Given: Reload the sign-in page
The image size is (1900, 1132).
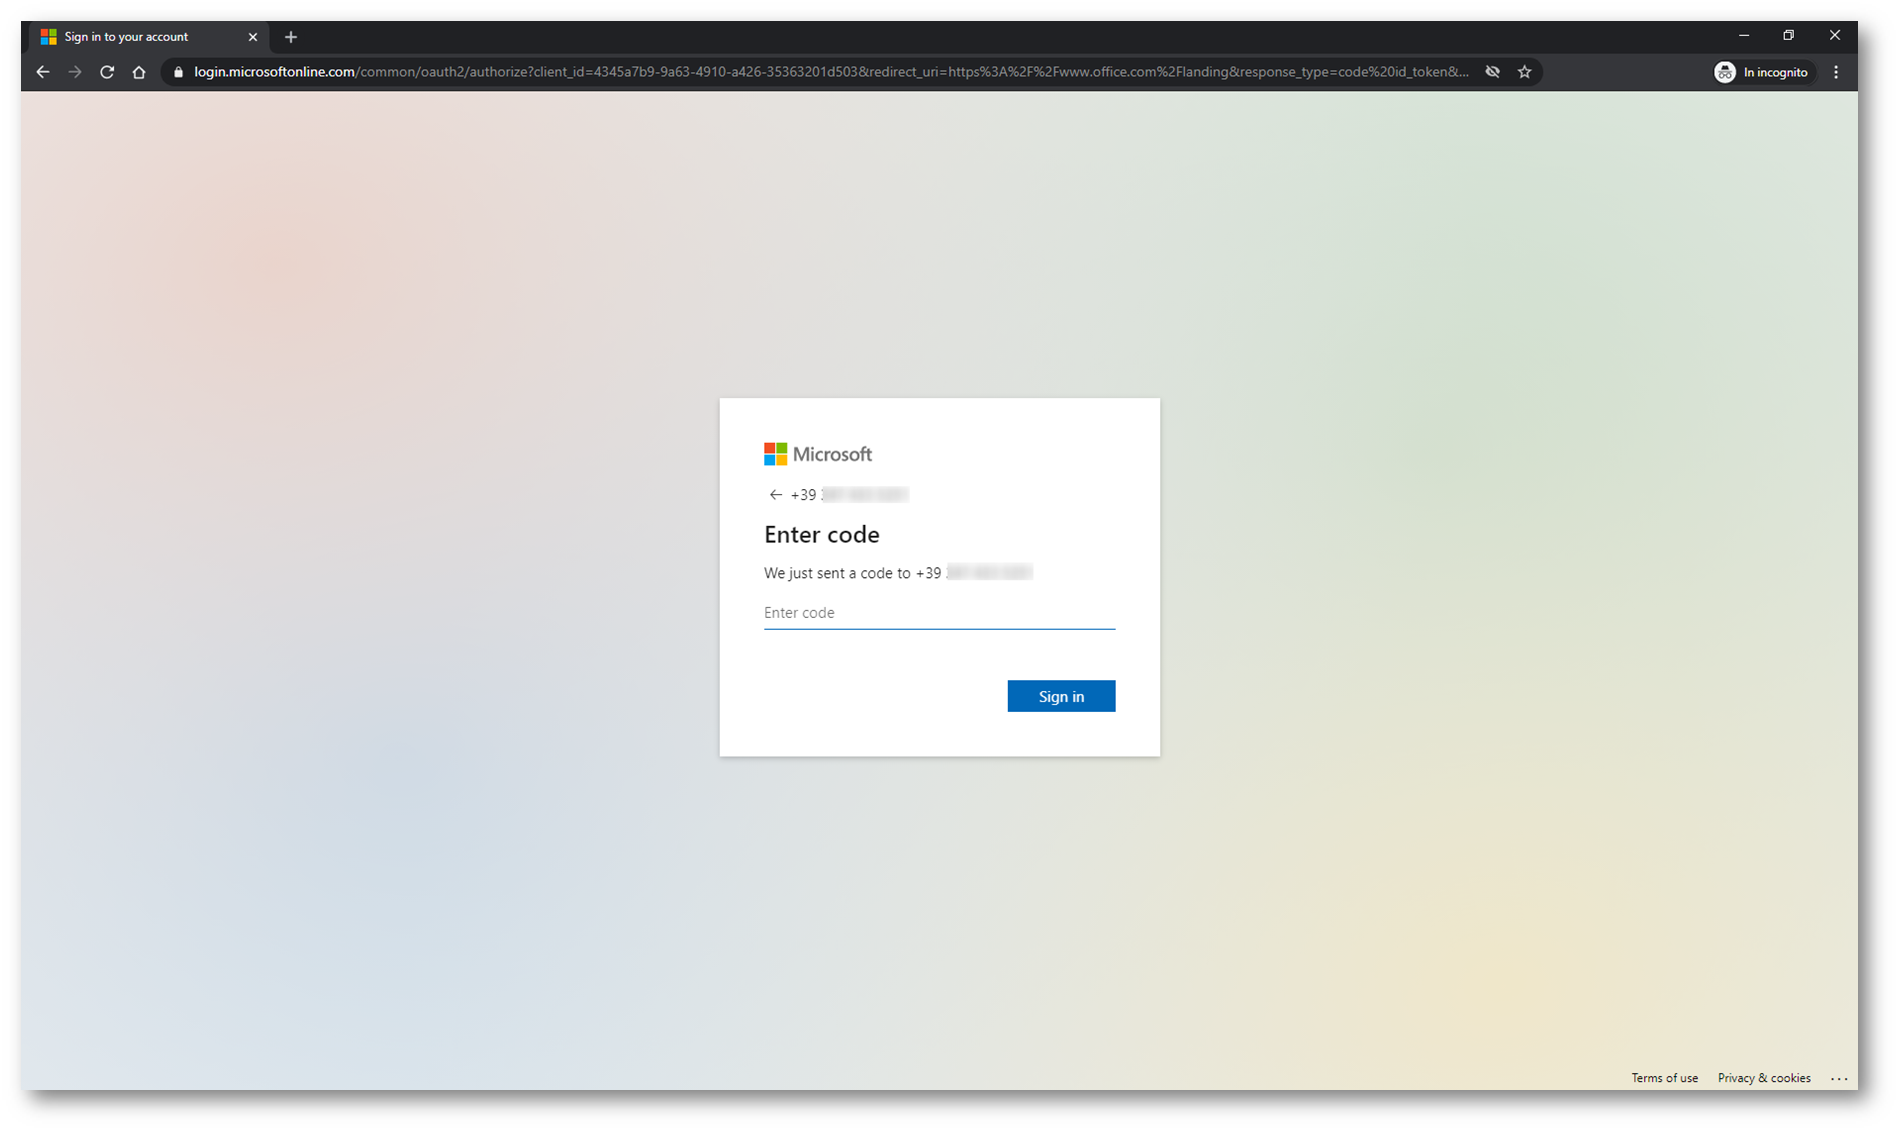Looking at the screenshot, I should [x=107, y=72].
